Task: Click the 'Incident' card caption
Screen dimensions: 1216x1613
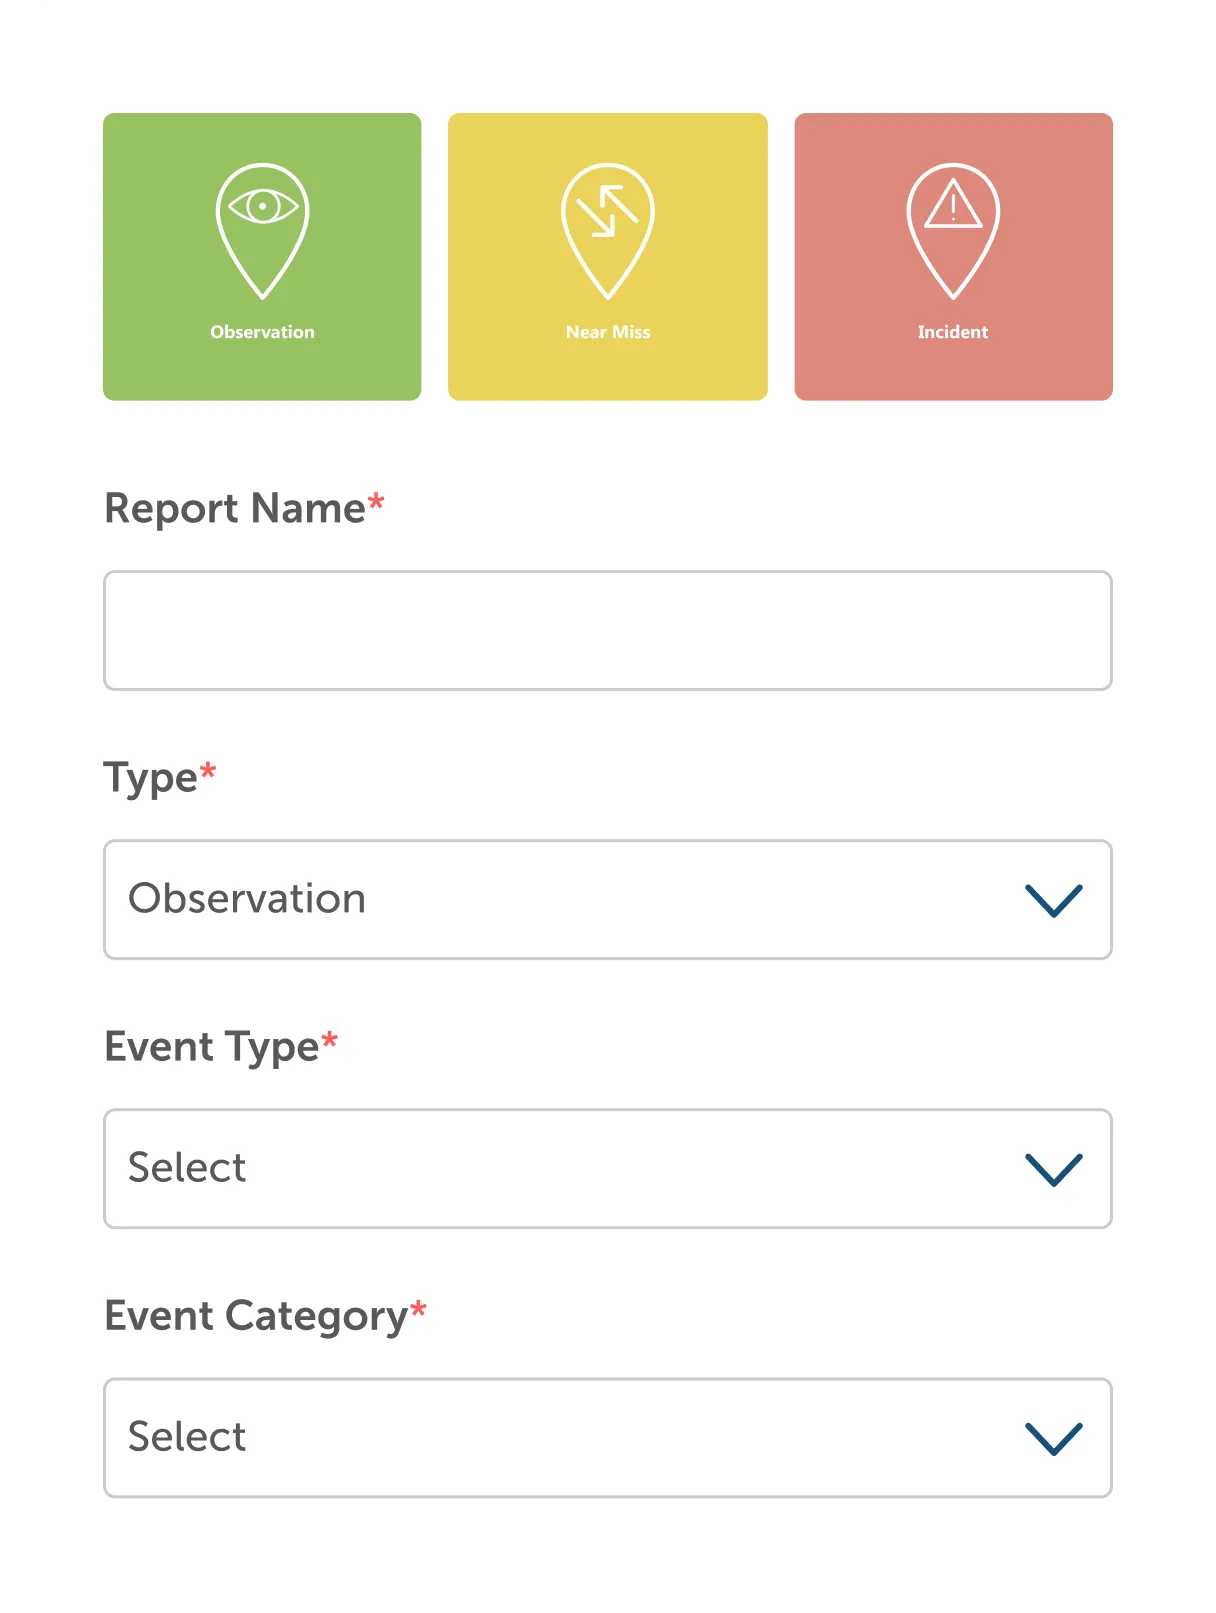Action: pos(953,332)
